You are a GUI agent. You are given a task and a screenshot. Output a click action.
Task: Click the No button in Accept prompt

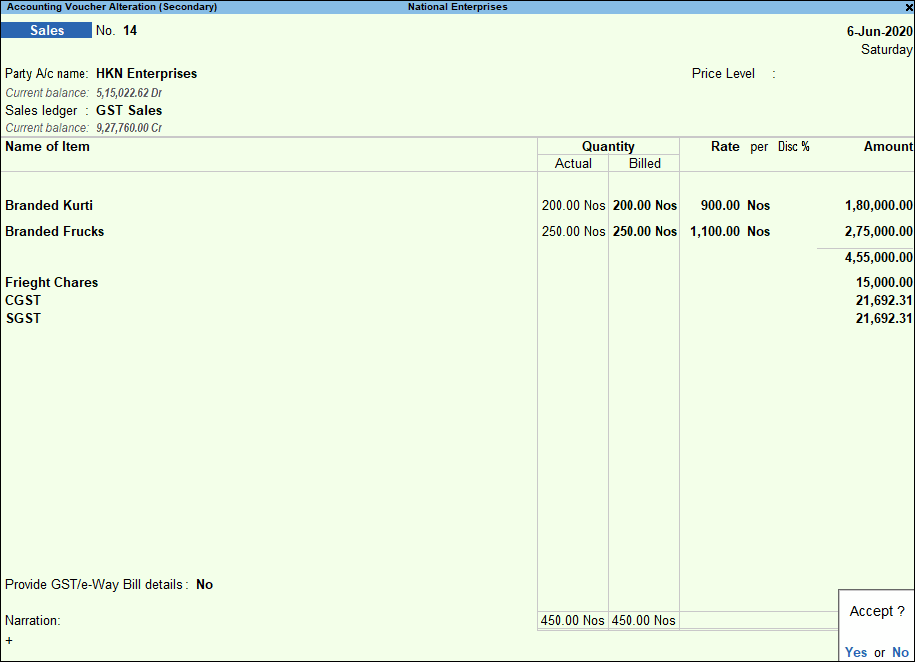pyautogui.click(x=899, y=652)
